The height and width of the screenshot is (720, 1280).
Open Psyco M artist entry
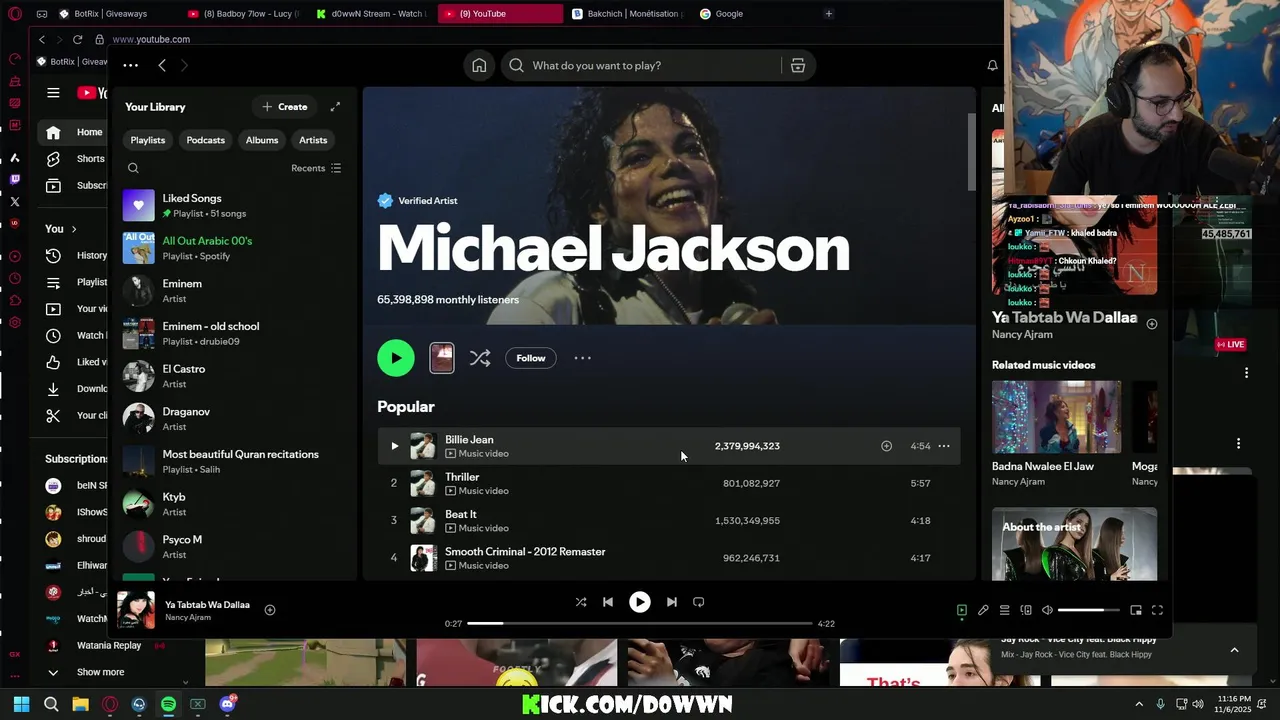click(x=234, y=547)
